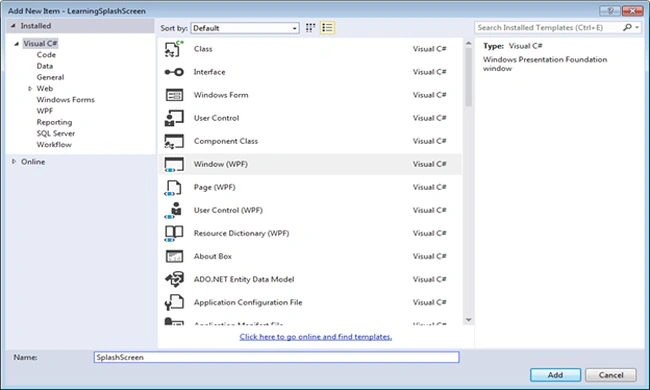The height and width of the screenshot is (390, 650).
Task: Click the Resource Dictionary (WPF) label
Action: (x=241, y=233)
